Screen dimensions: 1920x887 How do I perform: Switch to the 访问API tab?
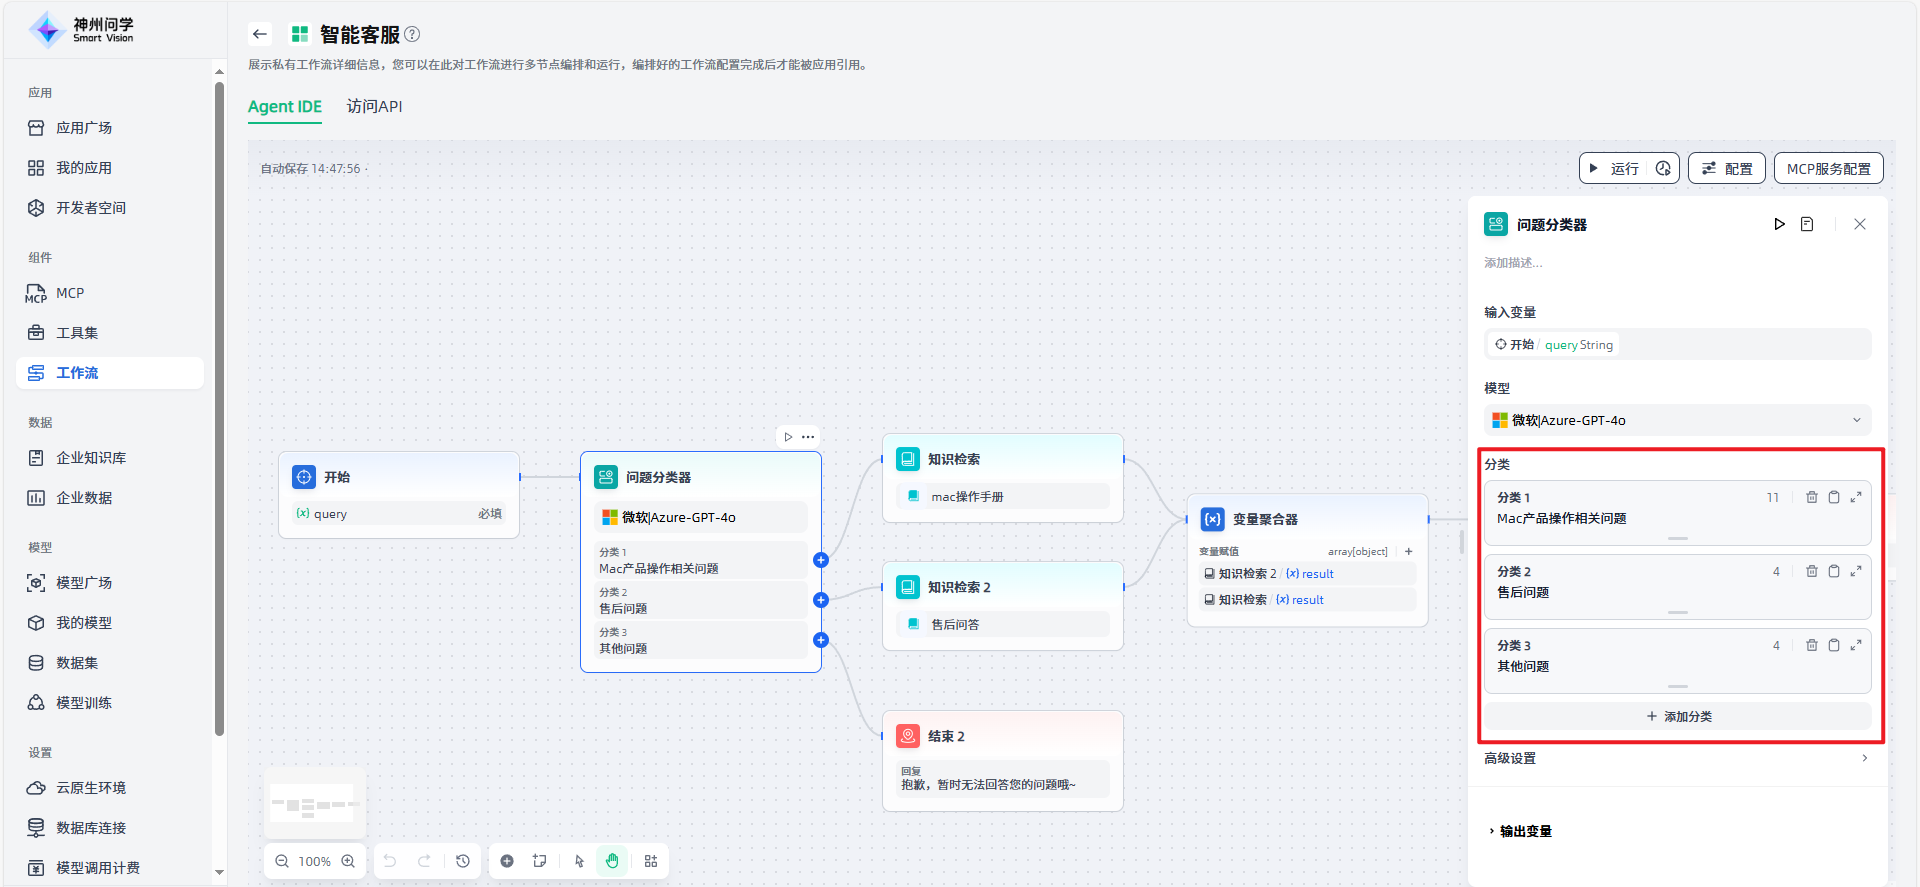tap(374, 106)
